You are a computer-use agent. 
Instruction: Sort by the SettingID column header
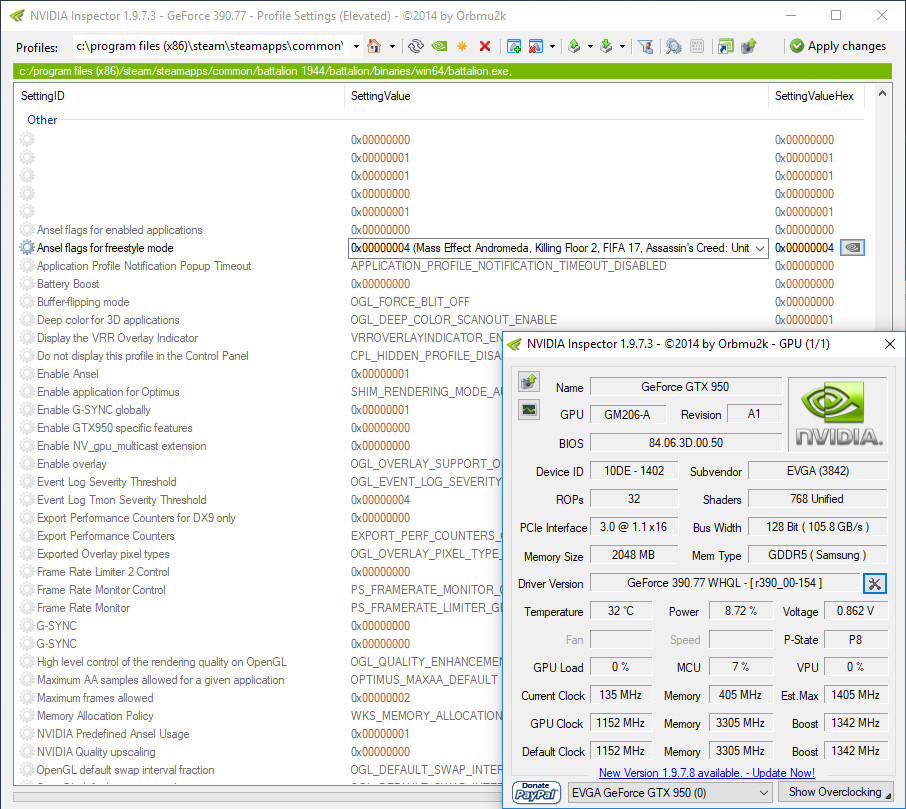pyautogui.click(x=179, y=96)
